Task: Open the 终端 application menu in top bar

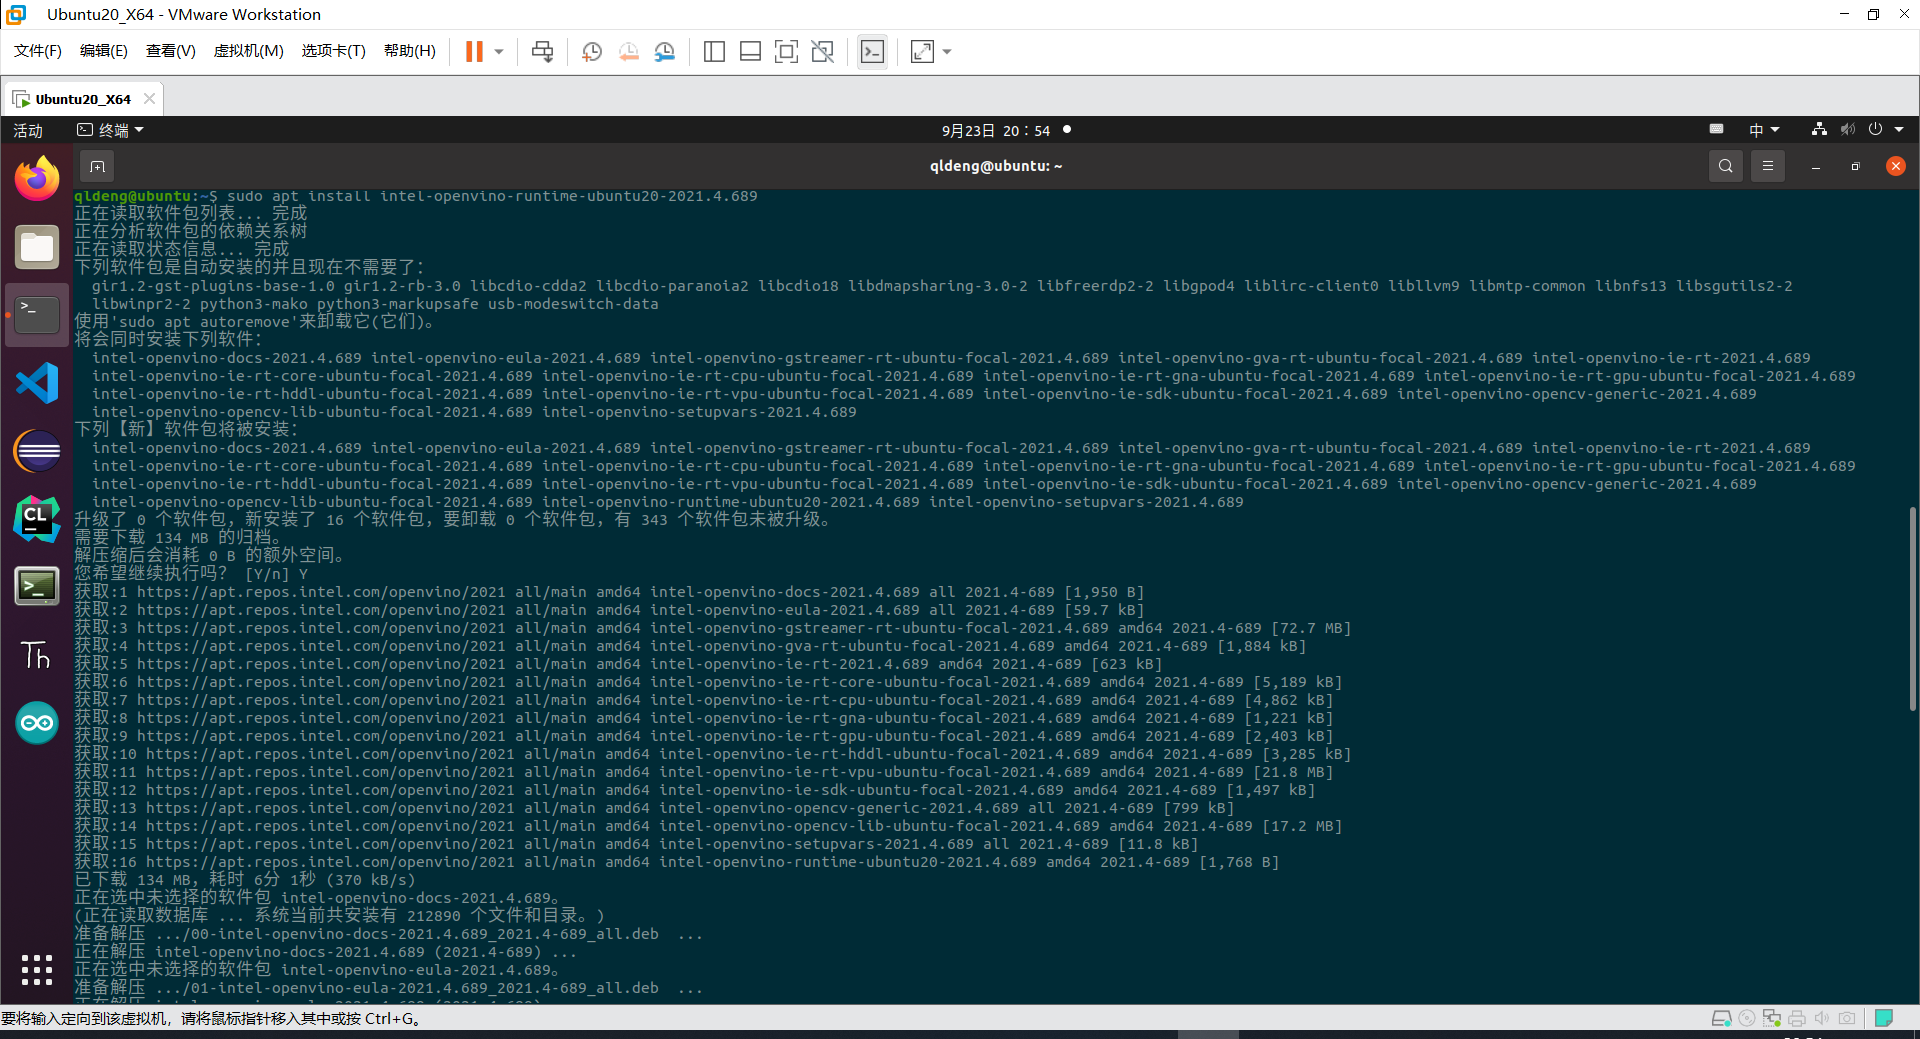Action: point(111,130)
